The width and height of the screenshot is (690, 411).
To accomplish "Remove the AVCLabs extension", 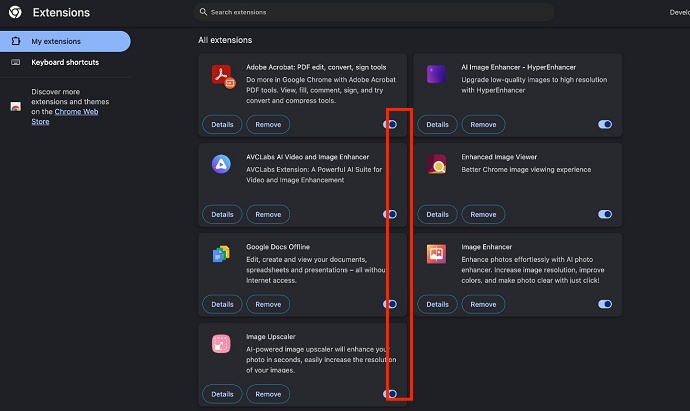I will (x=268, y=214).
